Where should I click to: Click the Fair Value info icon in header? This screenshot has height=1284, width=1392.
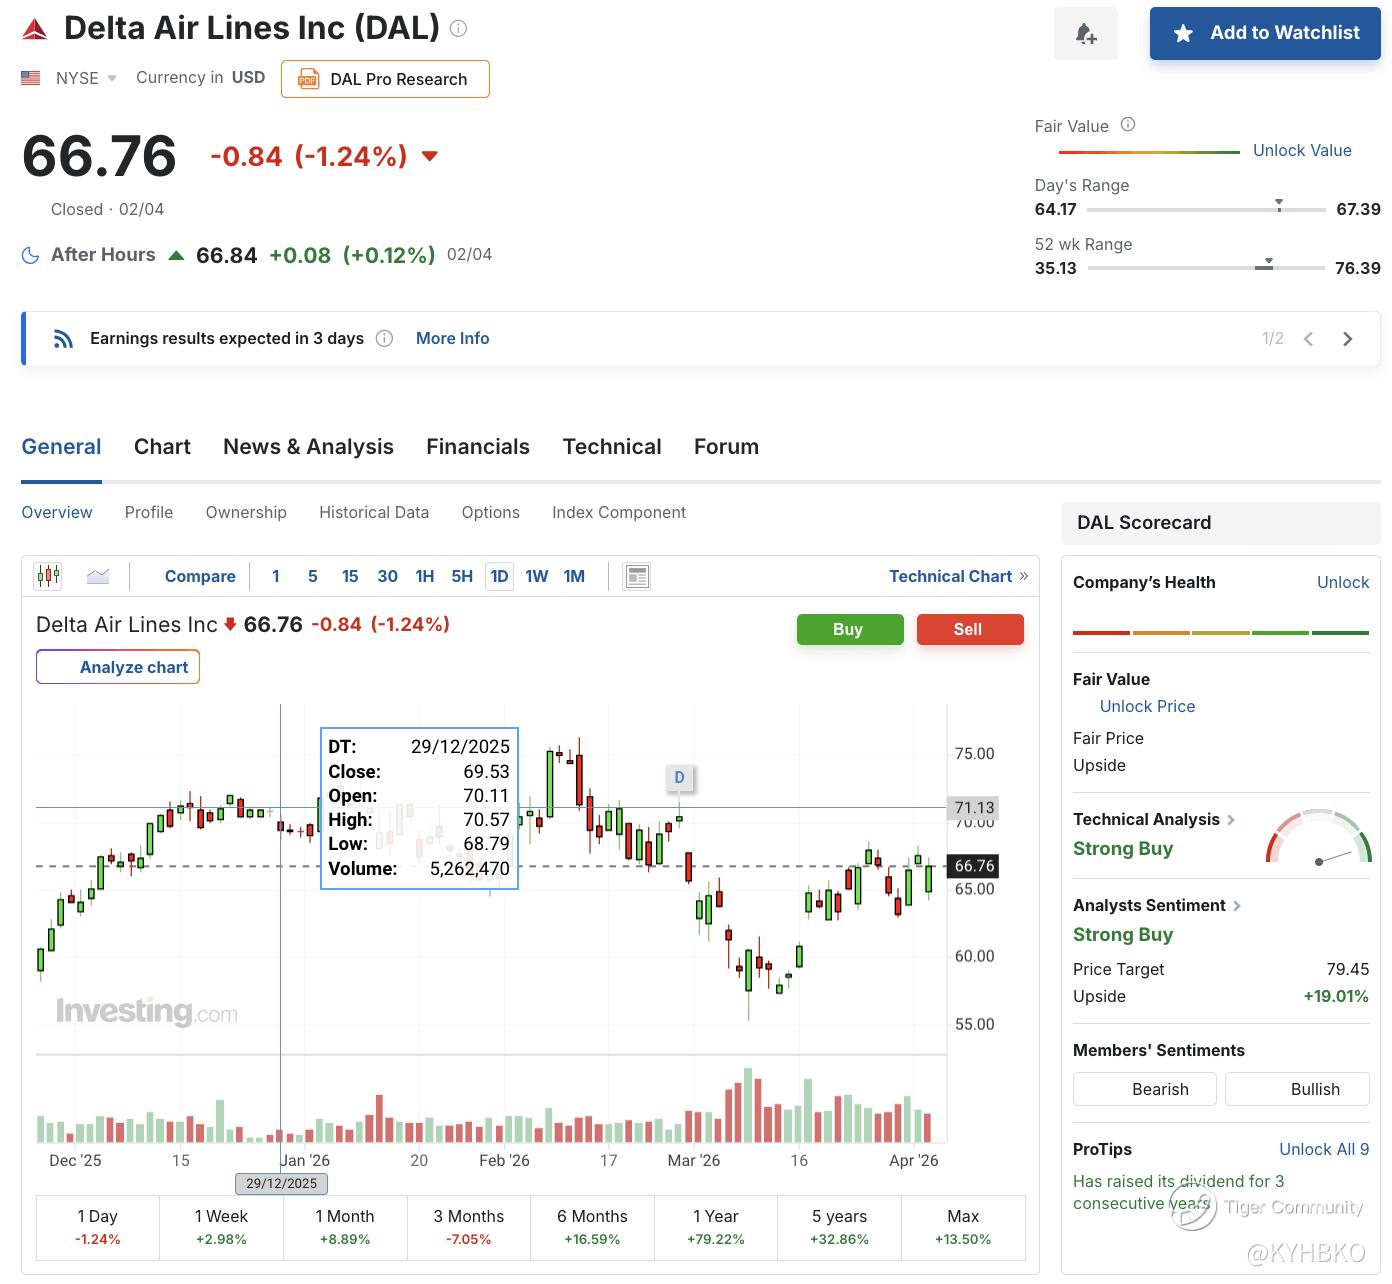pos(1128,125)
